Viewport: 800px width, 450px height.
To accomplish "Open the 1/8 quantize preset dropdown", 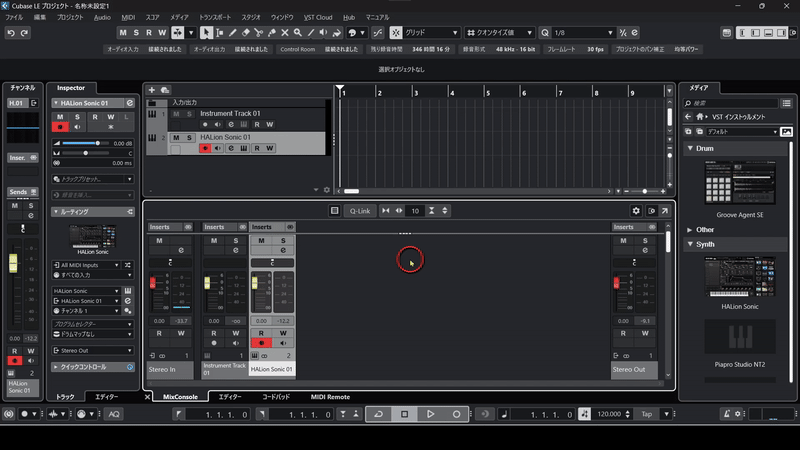I will 583,33.
